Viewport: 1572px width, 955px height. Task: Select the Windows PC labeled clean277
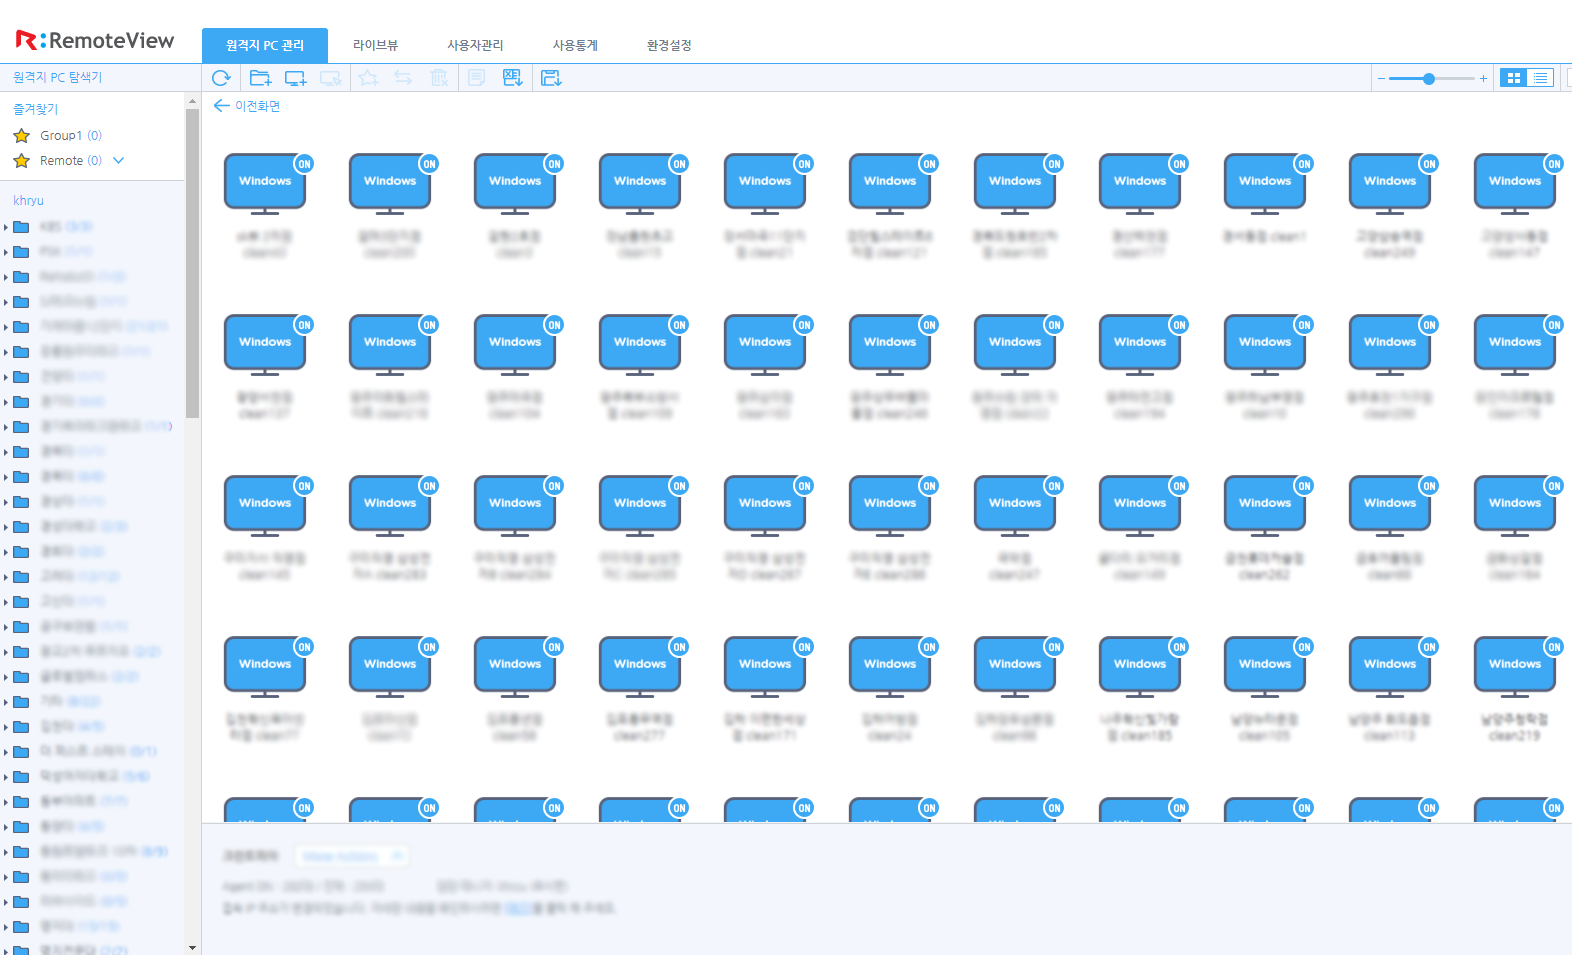tap(640, 690)
